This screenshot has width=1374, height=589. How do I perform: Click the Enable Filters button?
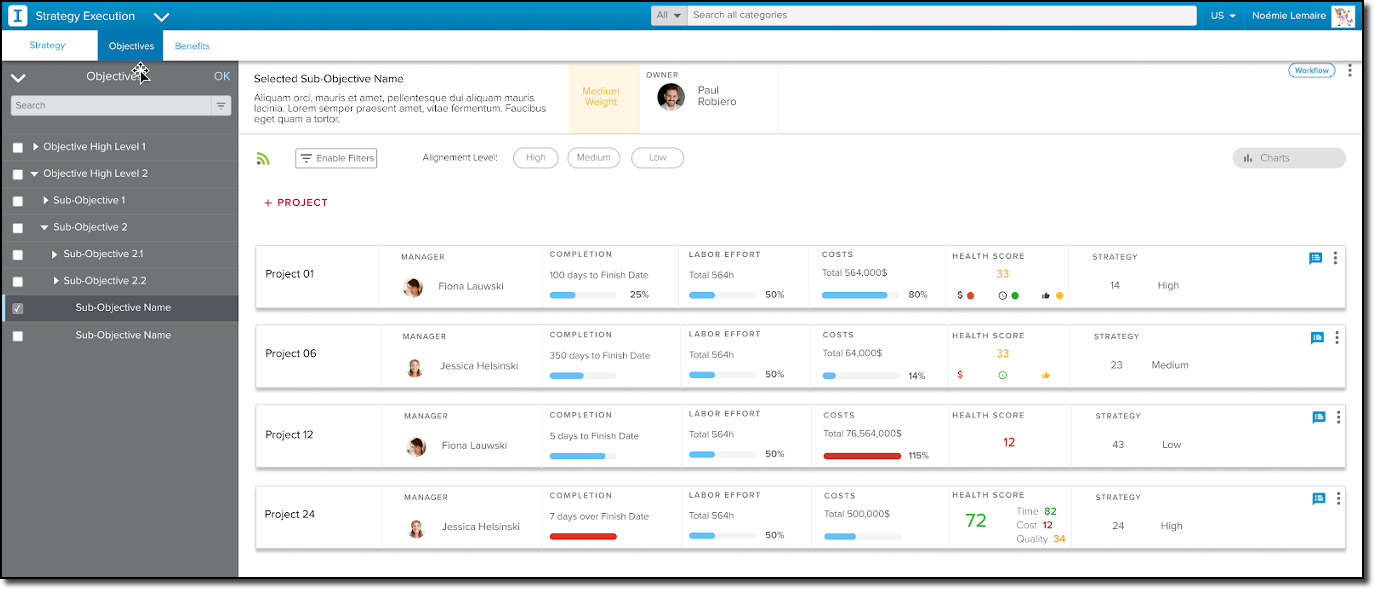coord(336,158)
